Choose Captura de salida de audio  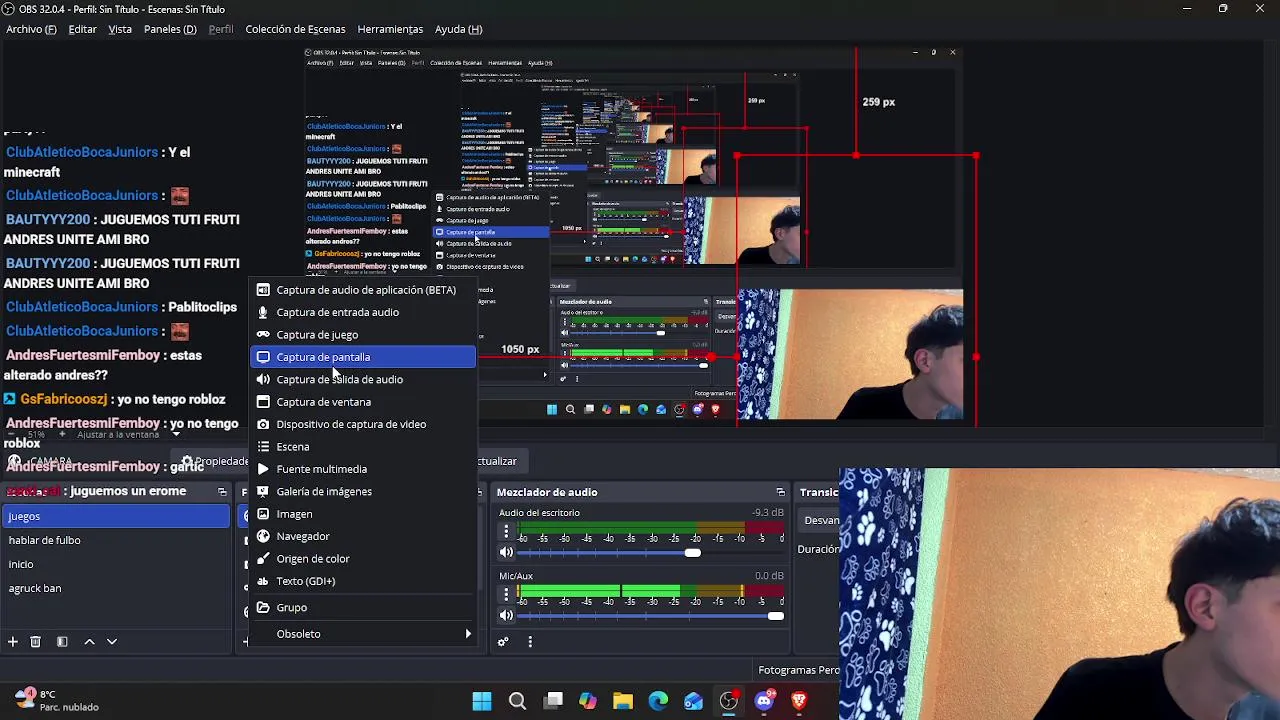[363, 379]
